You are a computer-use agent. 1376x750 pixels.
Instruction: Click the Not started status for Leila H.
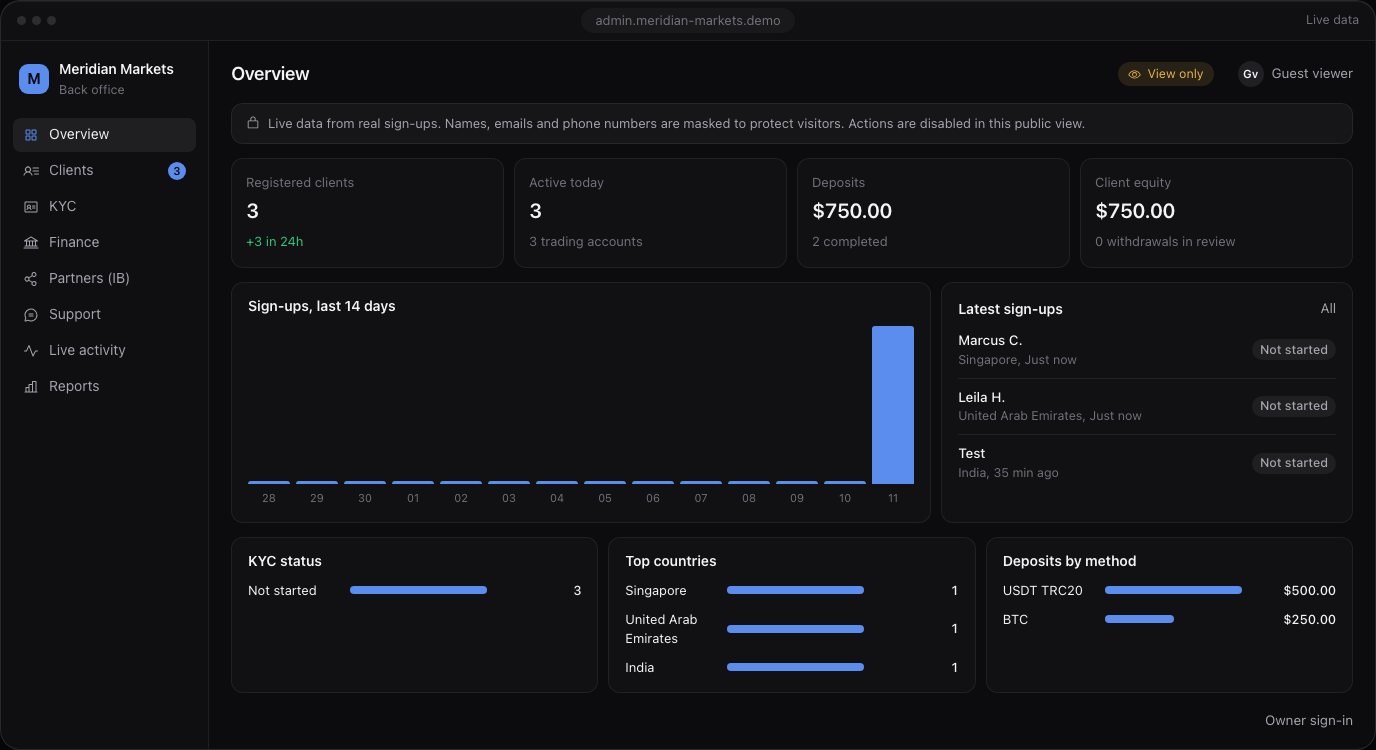point(1294,406)
